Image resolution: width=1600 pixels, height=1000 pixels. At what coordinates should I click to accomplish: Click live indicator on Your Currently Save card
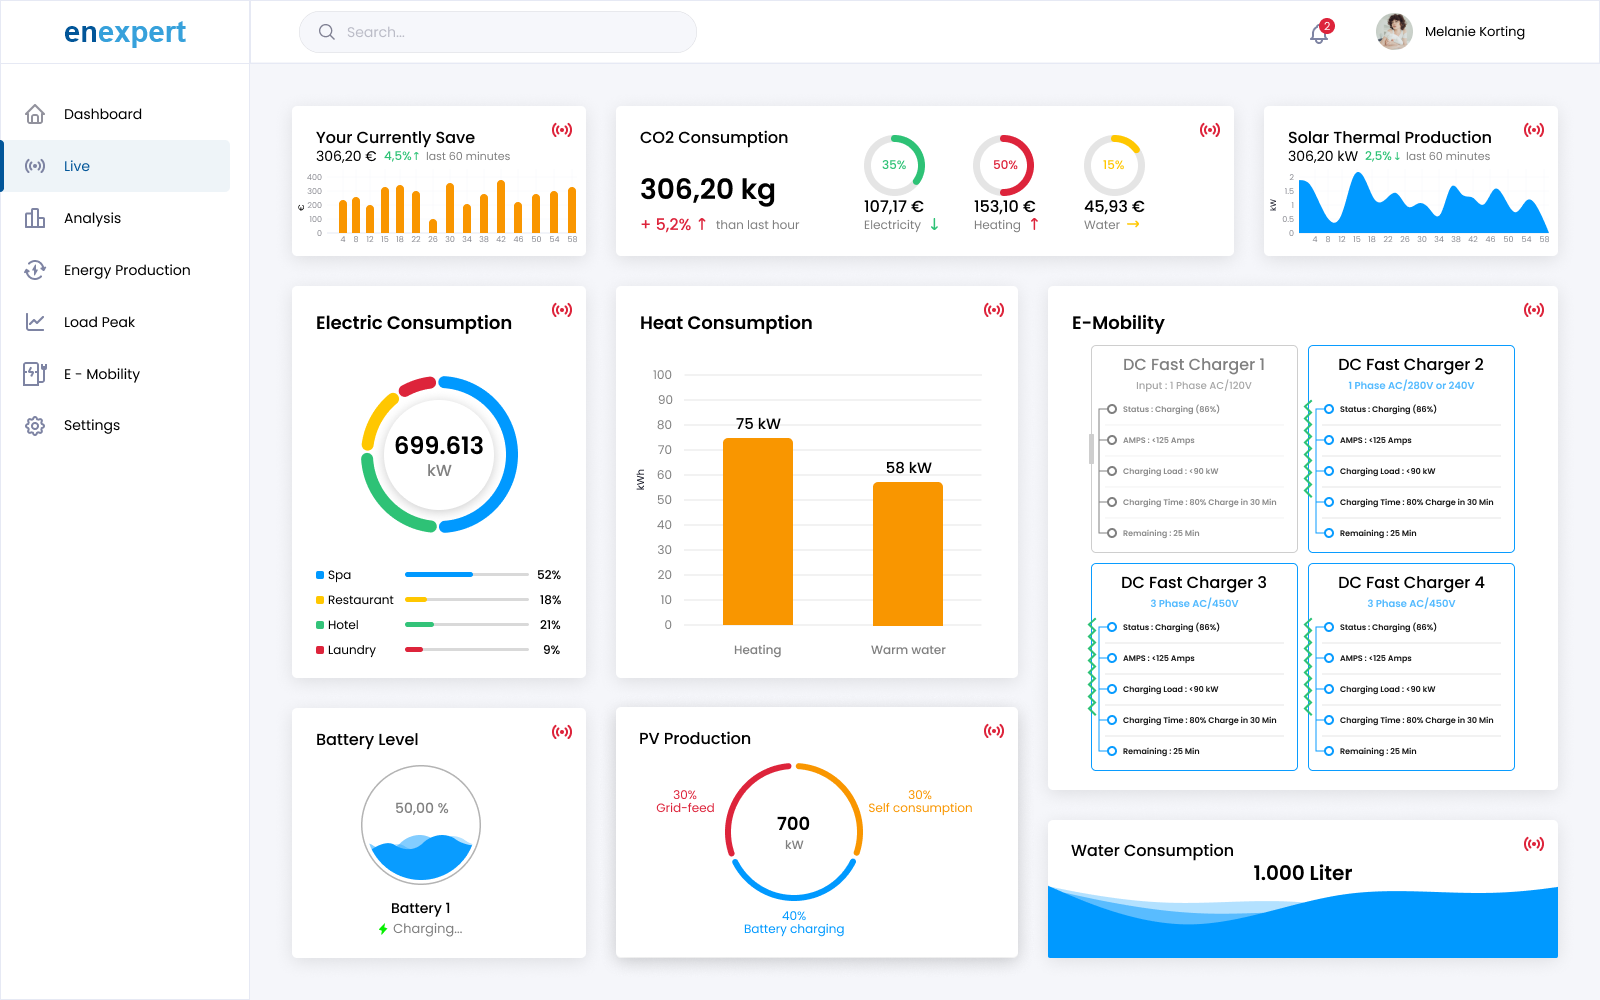[562, 130]
